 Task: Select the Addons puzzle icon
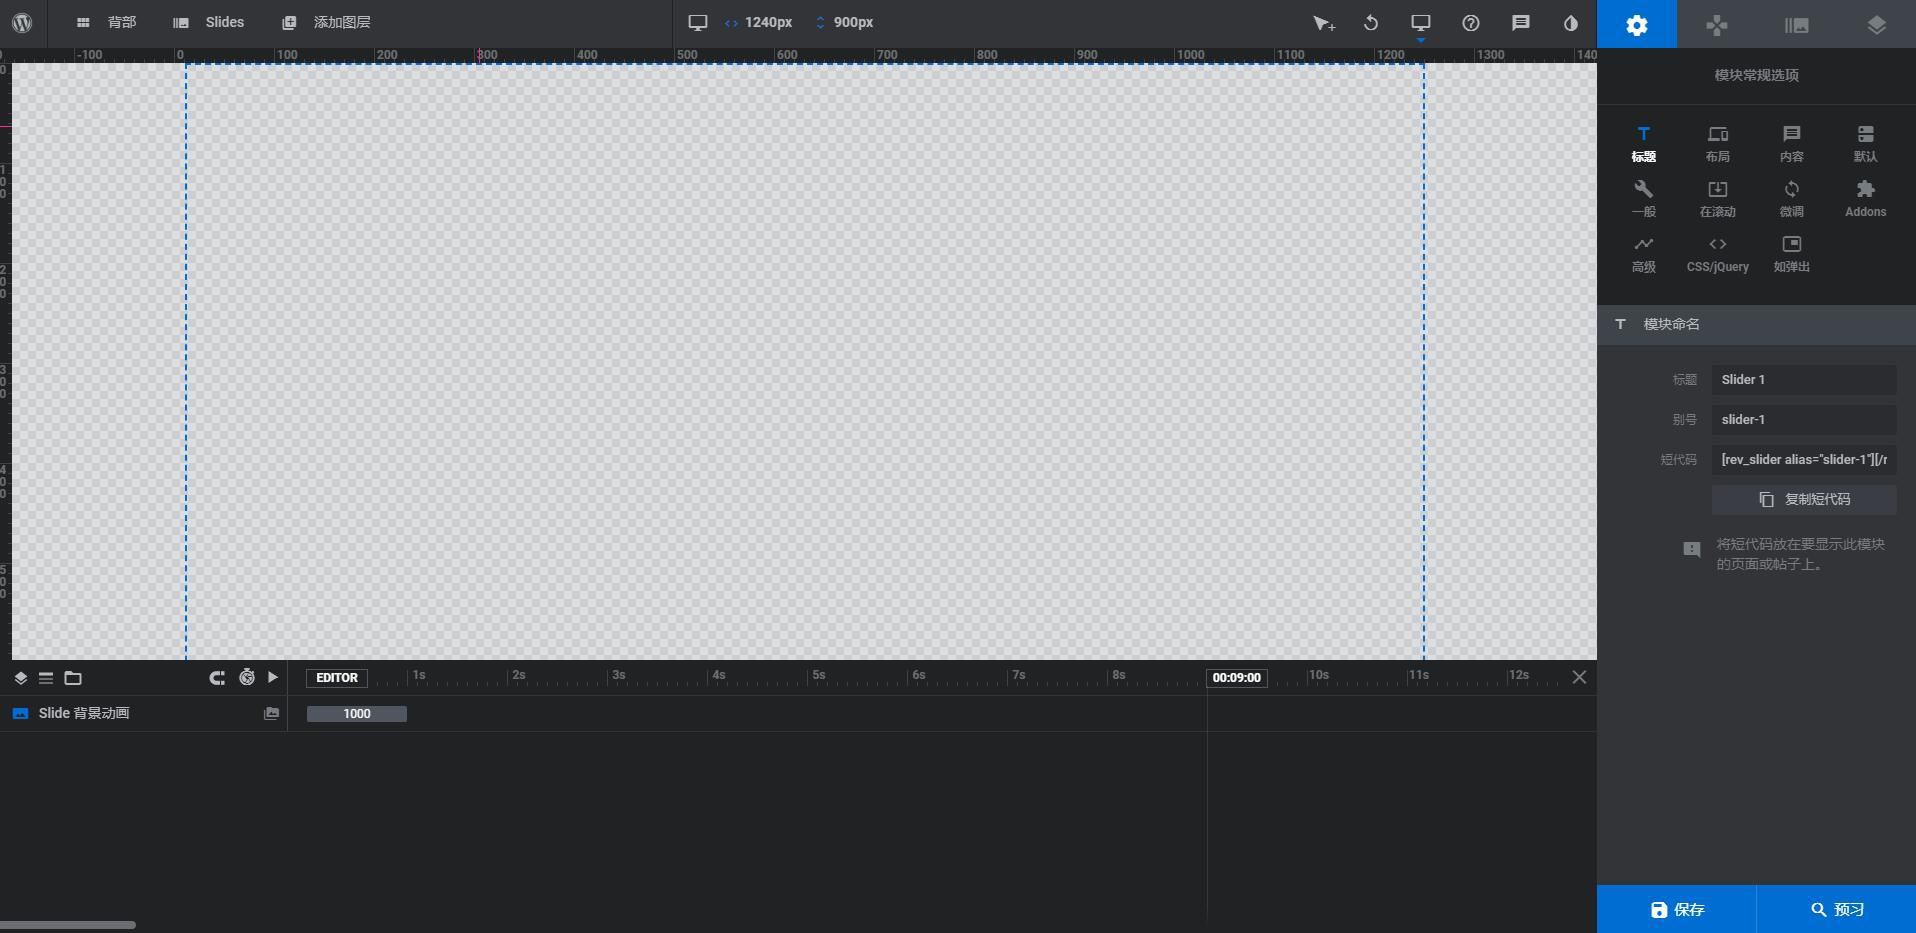[1865, 198]
